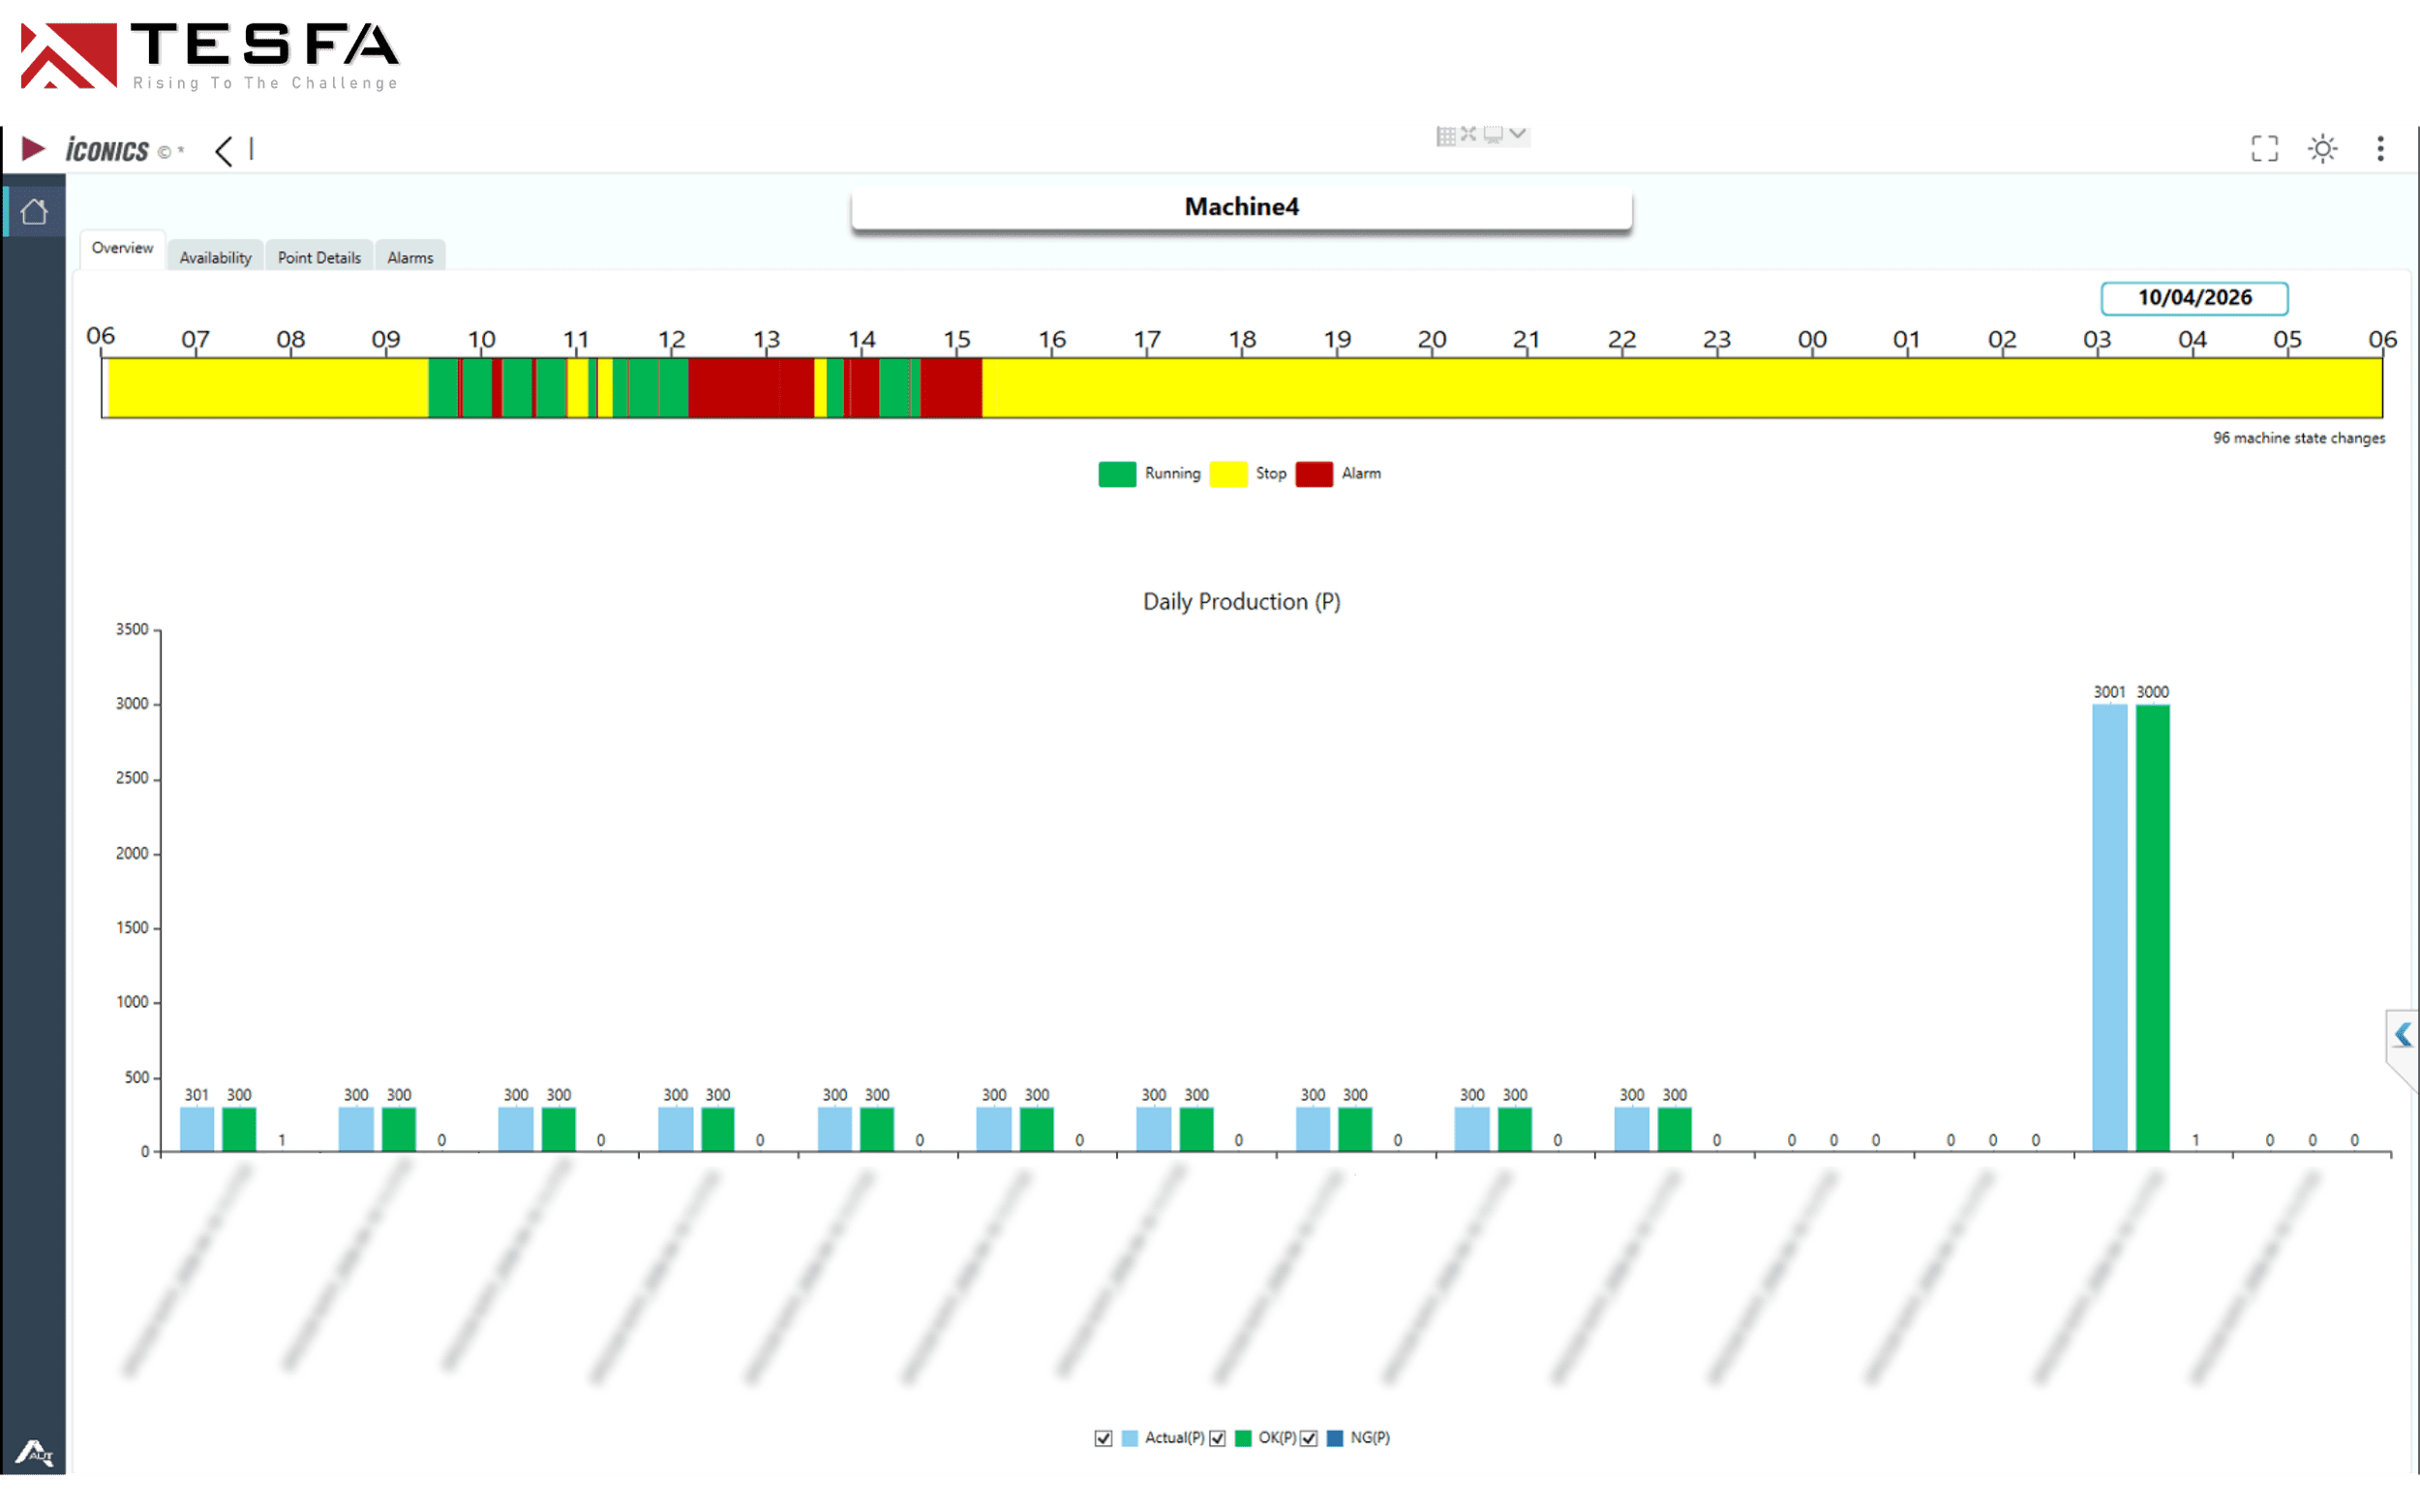The image size is (2420, 1512).
Task: Uncheck the Actual(P) series checkbox
Action: pos(1103,1438)
